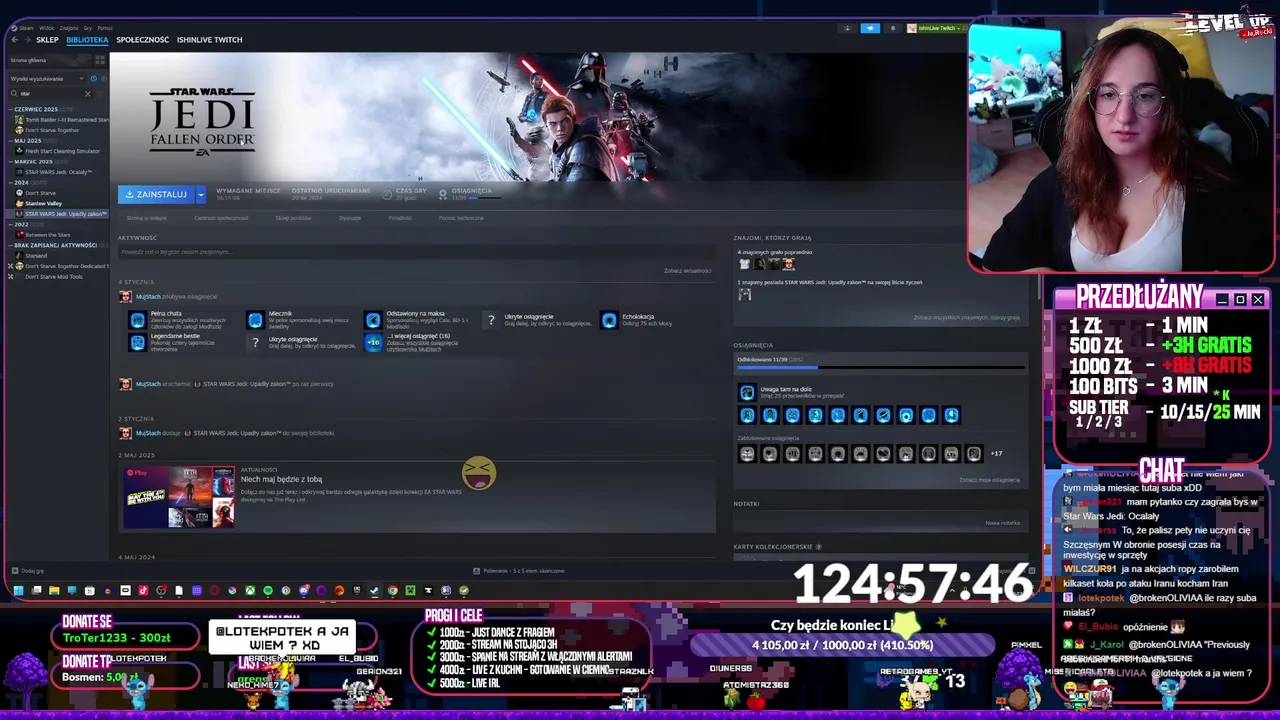1280x720 pixels.
Task: Click the Steam icon in the taskbar
Action: [x=374, y=591]
